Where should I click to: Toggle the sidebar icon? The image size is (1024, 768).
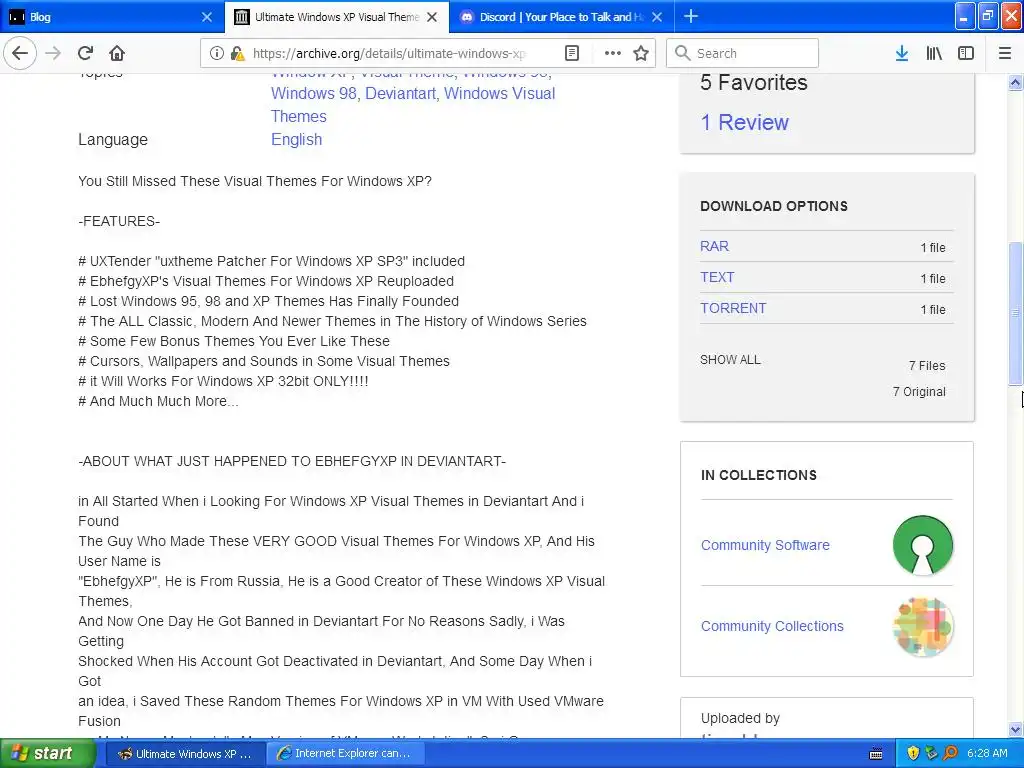(966, 53)
